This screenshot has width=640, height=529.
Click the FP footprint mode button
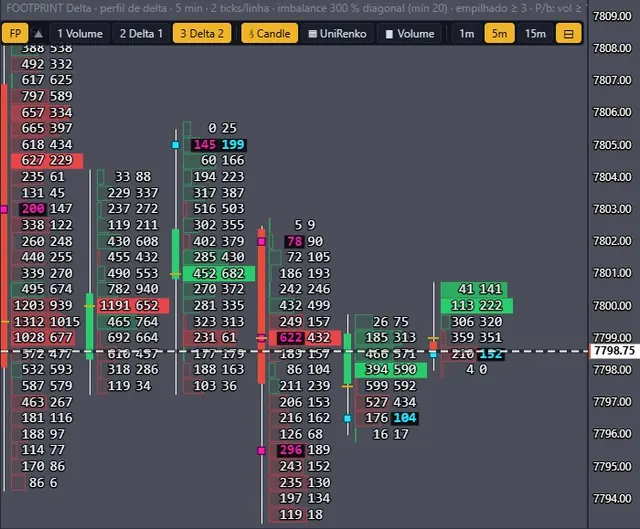pos(15,33)
